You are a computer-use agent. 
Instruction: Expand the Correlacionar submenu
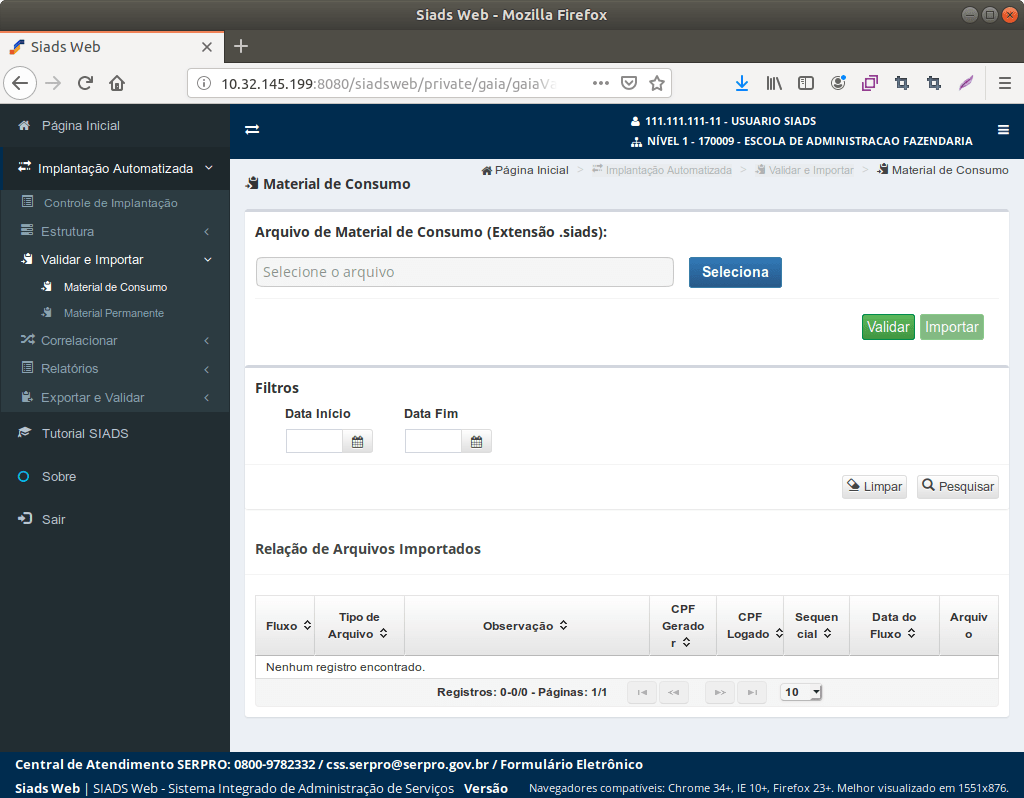(115, 340)
